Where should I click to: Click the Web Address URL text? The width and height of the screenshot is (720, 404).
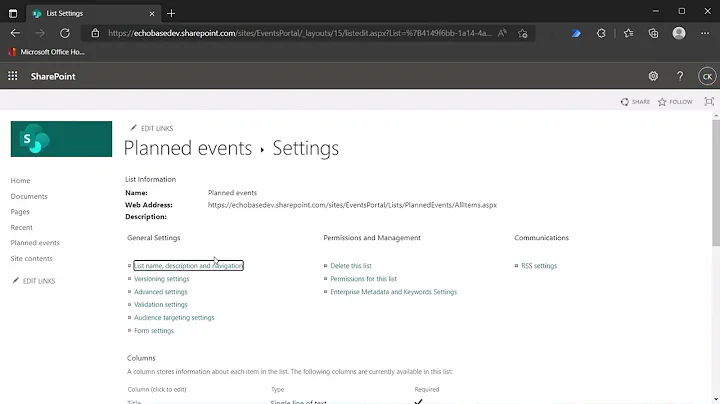352,205
